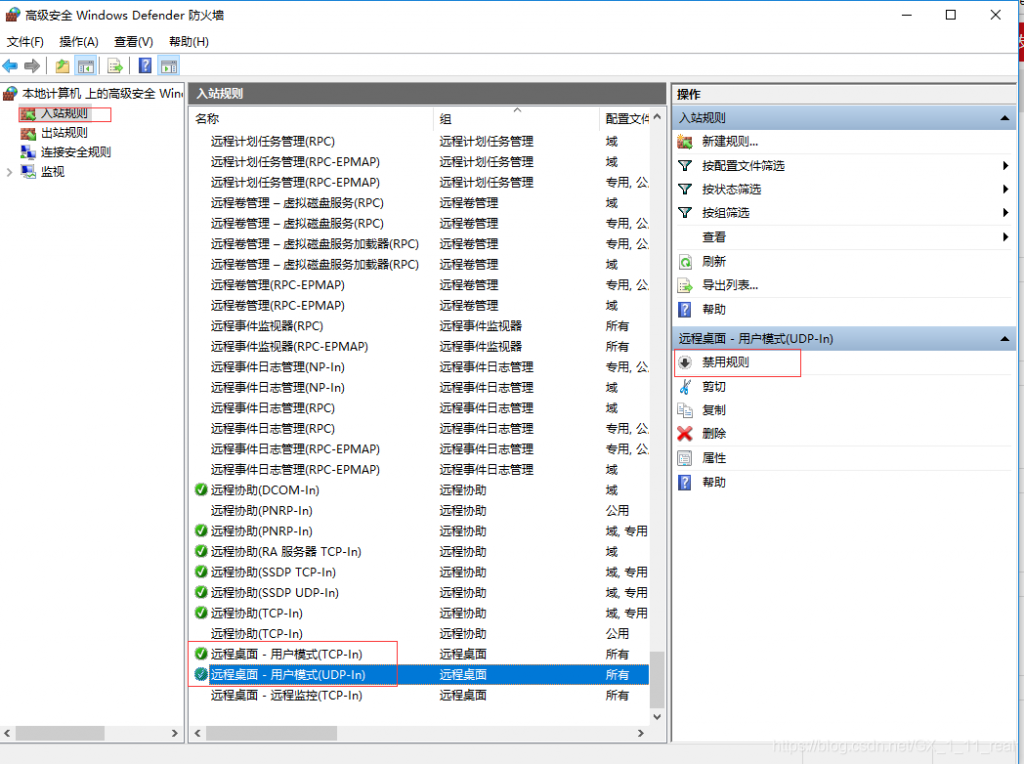Image resolution: width=1024 pixels, height=764 pixels.
Task: Click the 导出列表 icon in actions pane
Action: point(685,285)
